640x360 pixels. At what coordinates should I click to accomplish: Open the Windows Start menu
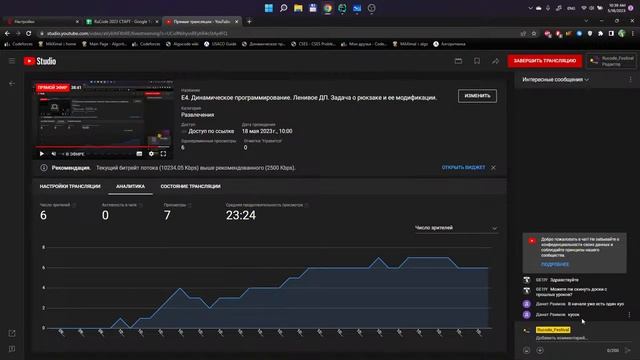pos(269,8)
